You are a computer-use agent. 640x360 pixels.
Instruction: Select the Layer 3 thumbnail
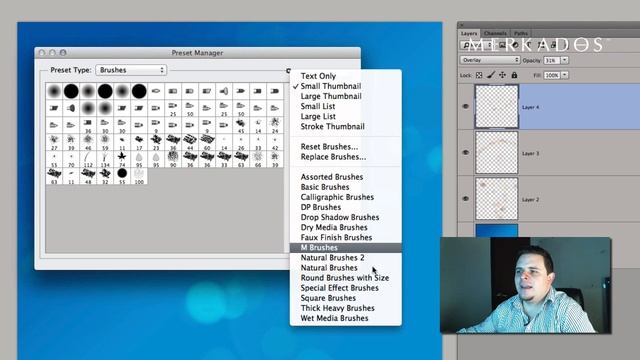pyautogui.click(x=496, y=153)
